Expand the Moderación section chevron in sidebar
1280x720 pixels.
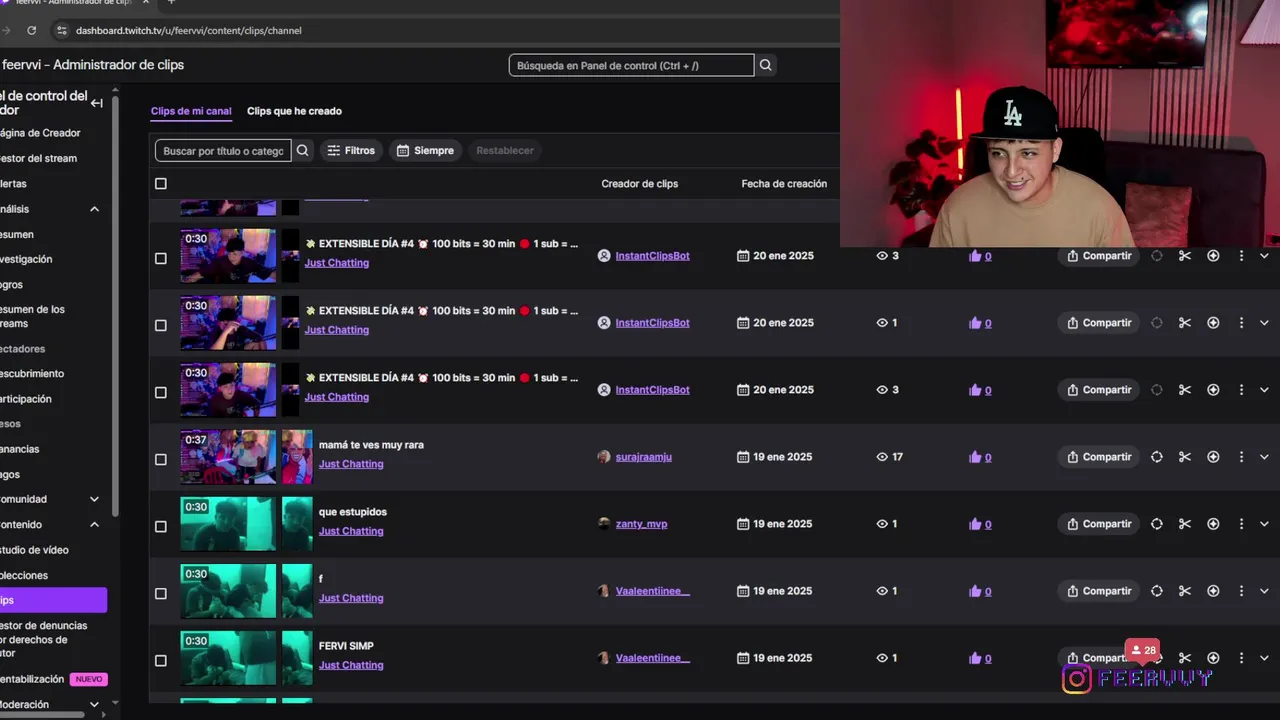click(x=95, y=705)
